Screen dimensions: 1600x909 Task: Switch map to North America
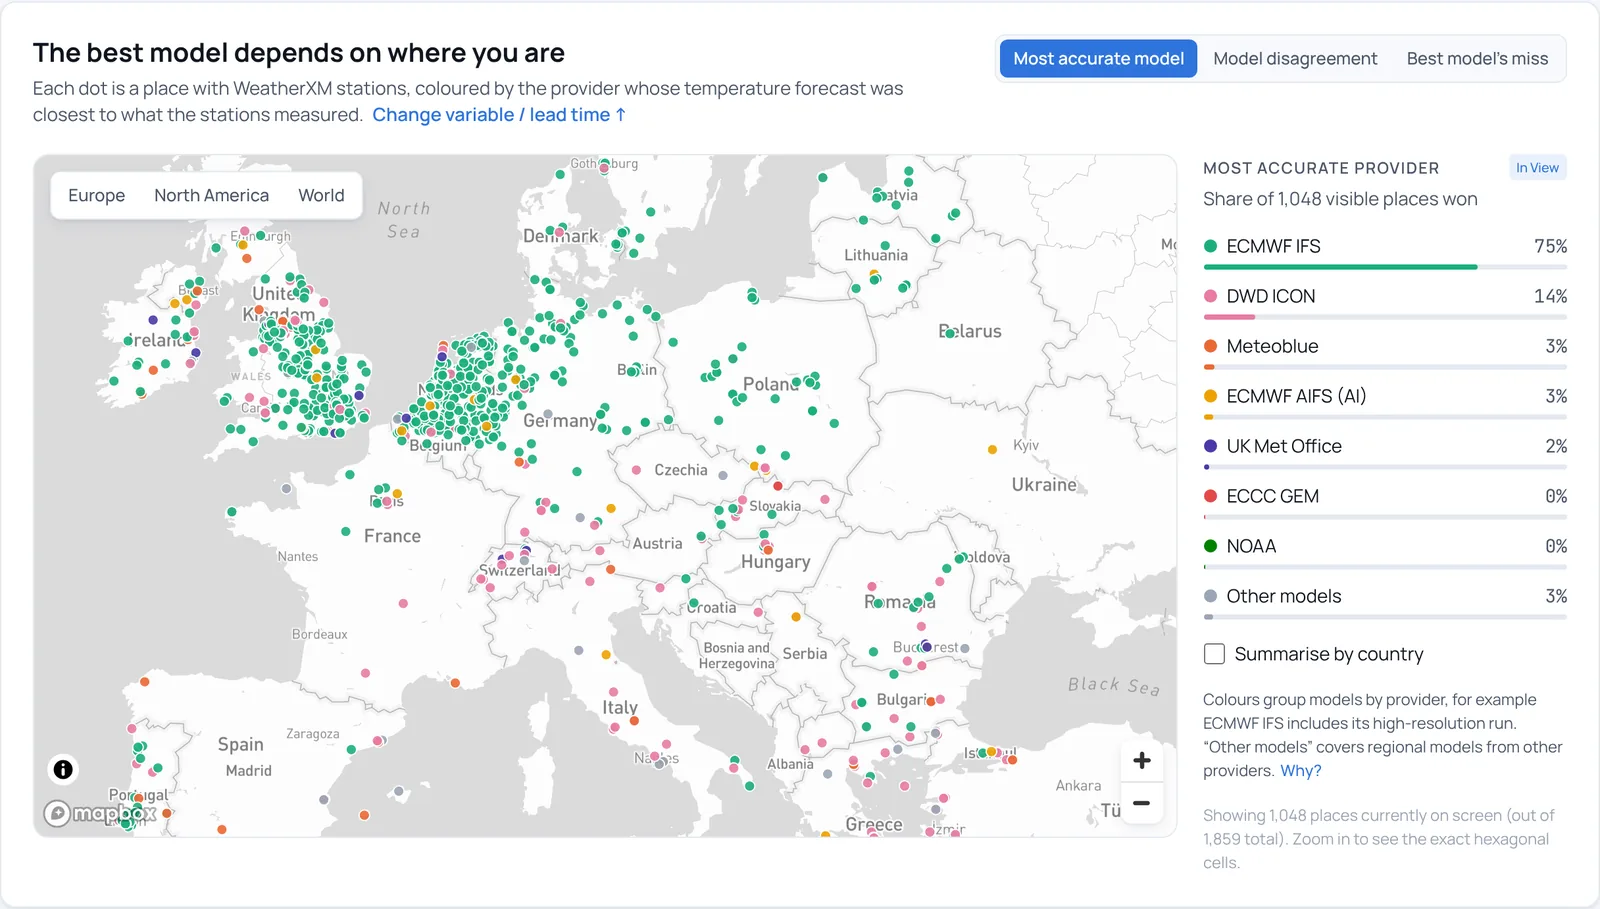pyautogui.click(x=211, y=195)
